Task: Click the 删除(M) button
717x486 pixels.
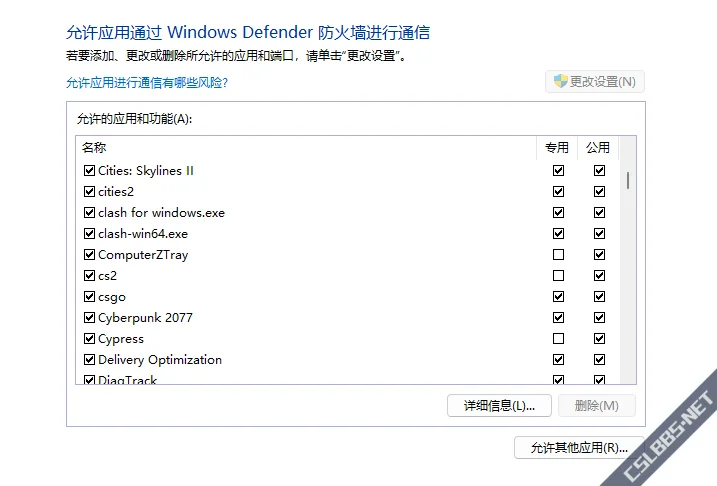Action: pos(597,406)
